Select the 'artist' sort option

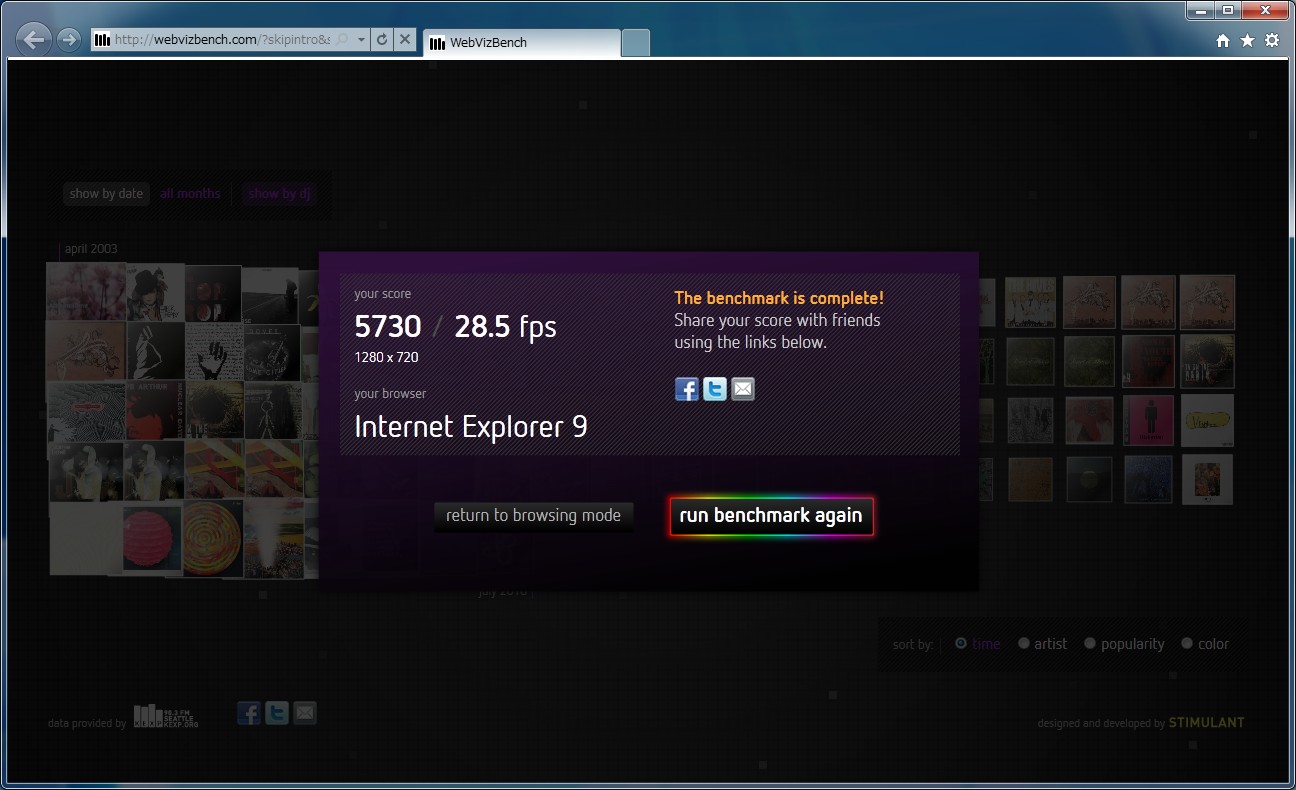[1042, 644]
